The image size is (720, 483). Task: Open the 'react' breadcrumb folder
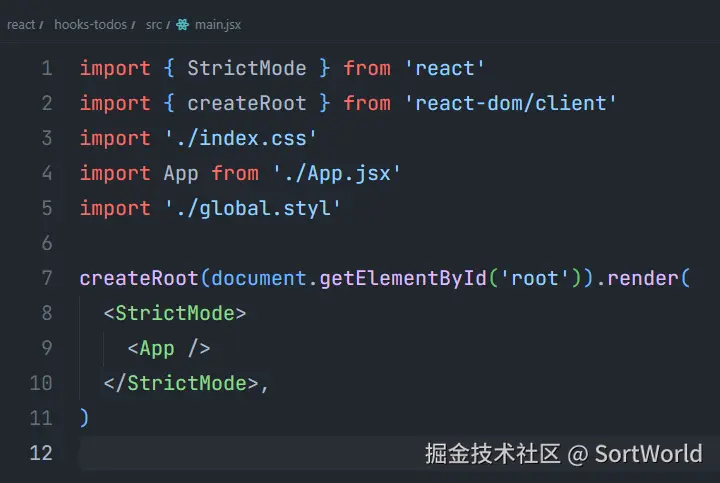point(21,24)
